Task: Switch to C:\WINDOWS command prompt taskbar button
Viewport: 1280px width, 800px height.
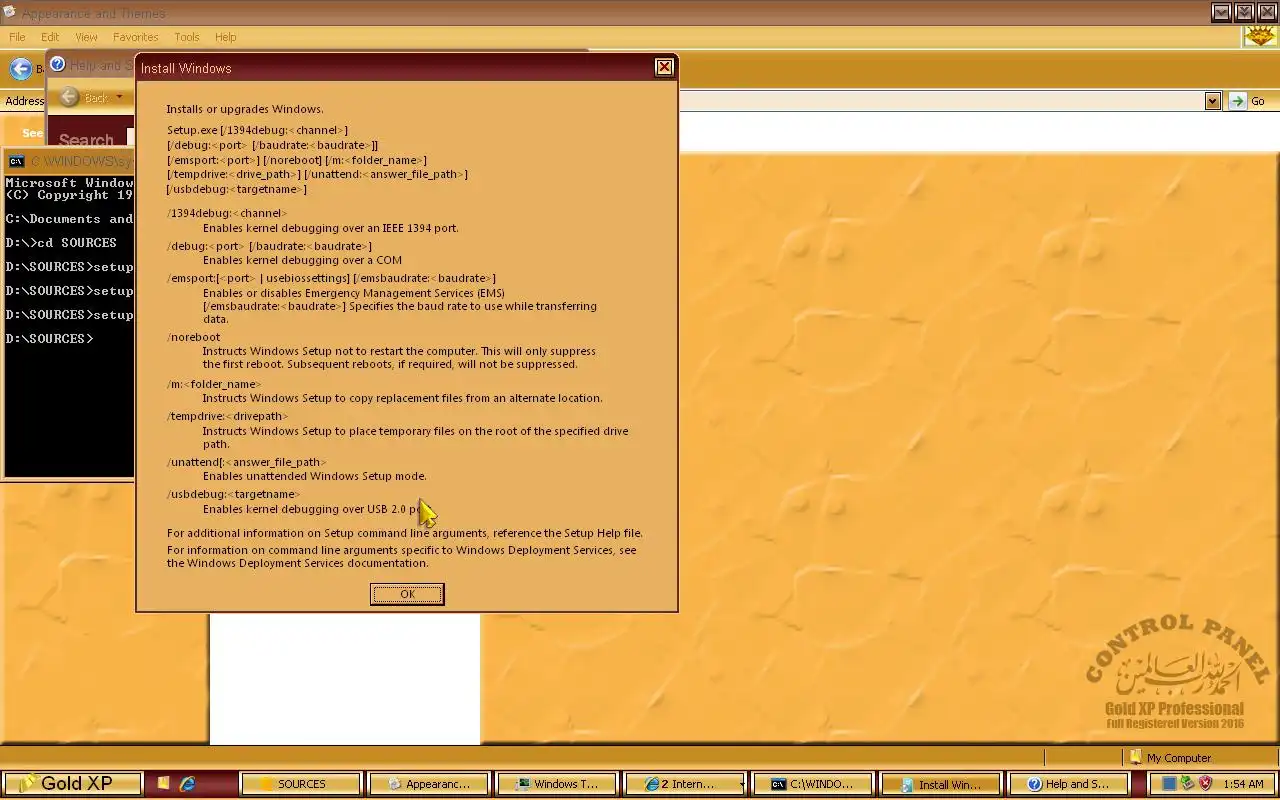Action: [812, 784]
